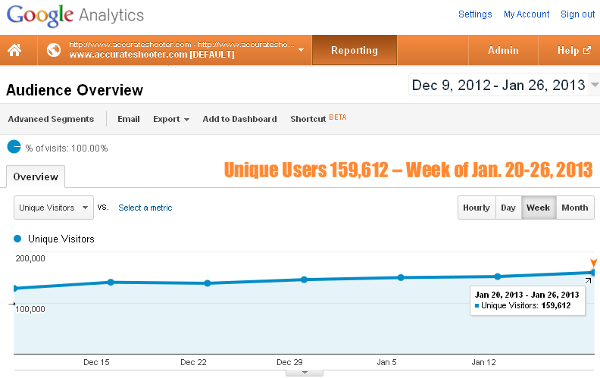
Task: Open the Admin tab
Action: (x=503, y=50)
